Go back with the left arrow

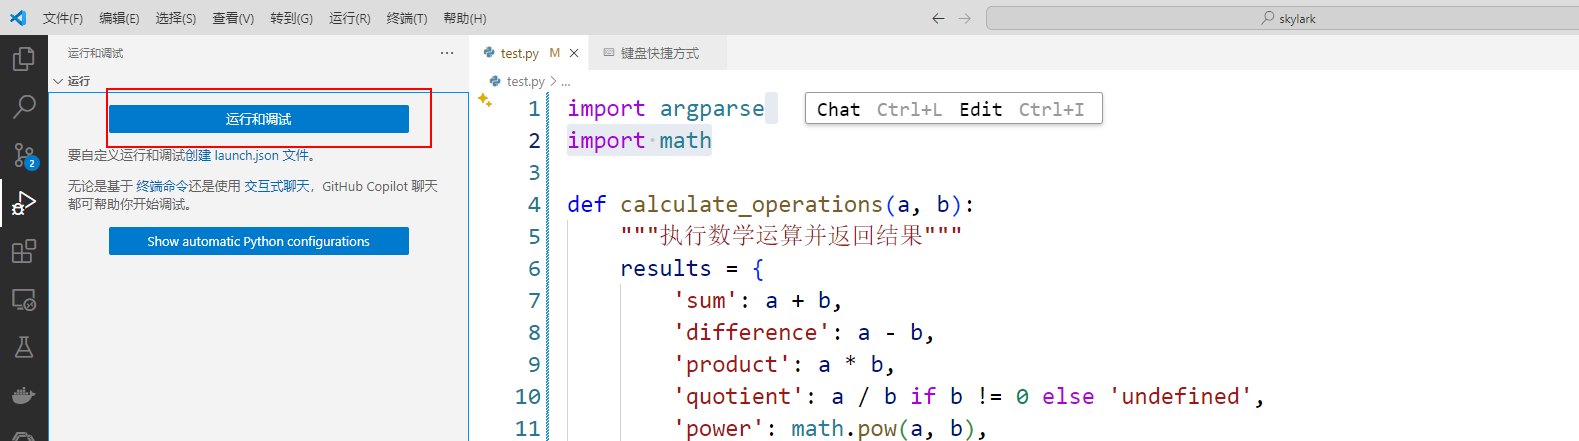(x=938, y=18)
